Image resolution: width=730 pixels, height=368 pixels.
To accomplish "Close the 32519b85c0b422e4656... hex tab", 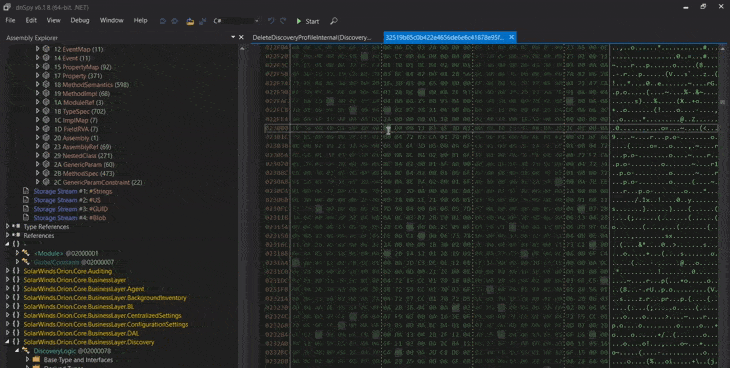I will tap(511, 37).
